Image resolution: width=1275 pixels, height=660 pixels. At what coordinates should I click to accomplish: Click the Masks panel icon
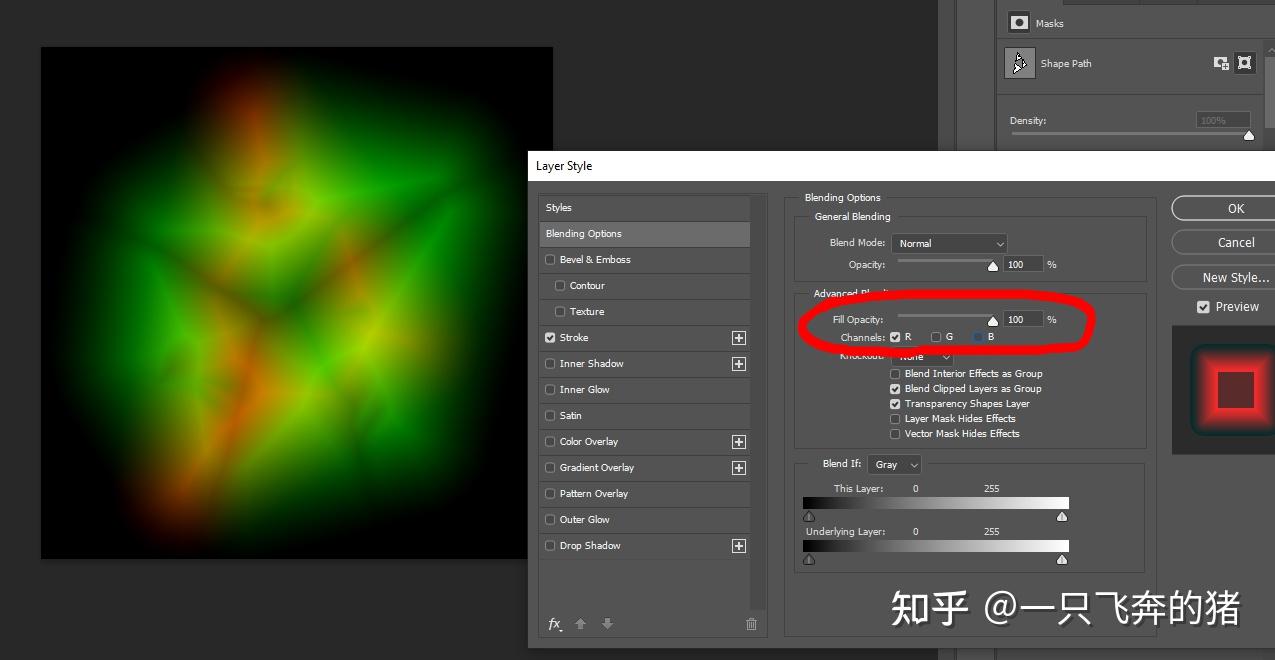pyautogui.click(x=1018, y=22)
